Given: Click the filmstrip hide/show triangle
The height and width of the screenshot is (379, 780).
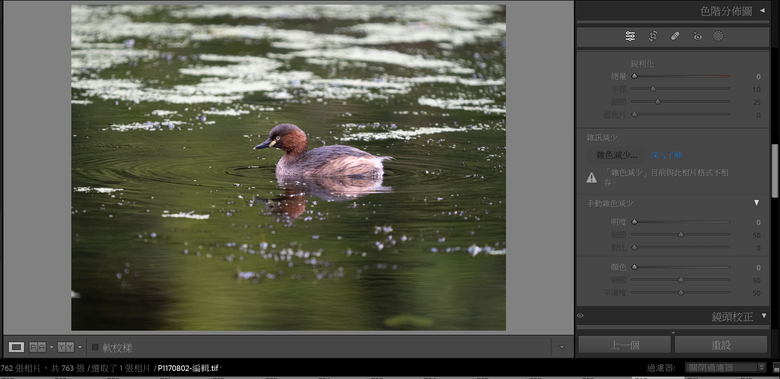Looking at the screenshot, I should 673,333.
